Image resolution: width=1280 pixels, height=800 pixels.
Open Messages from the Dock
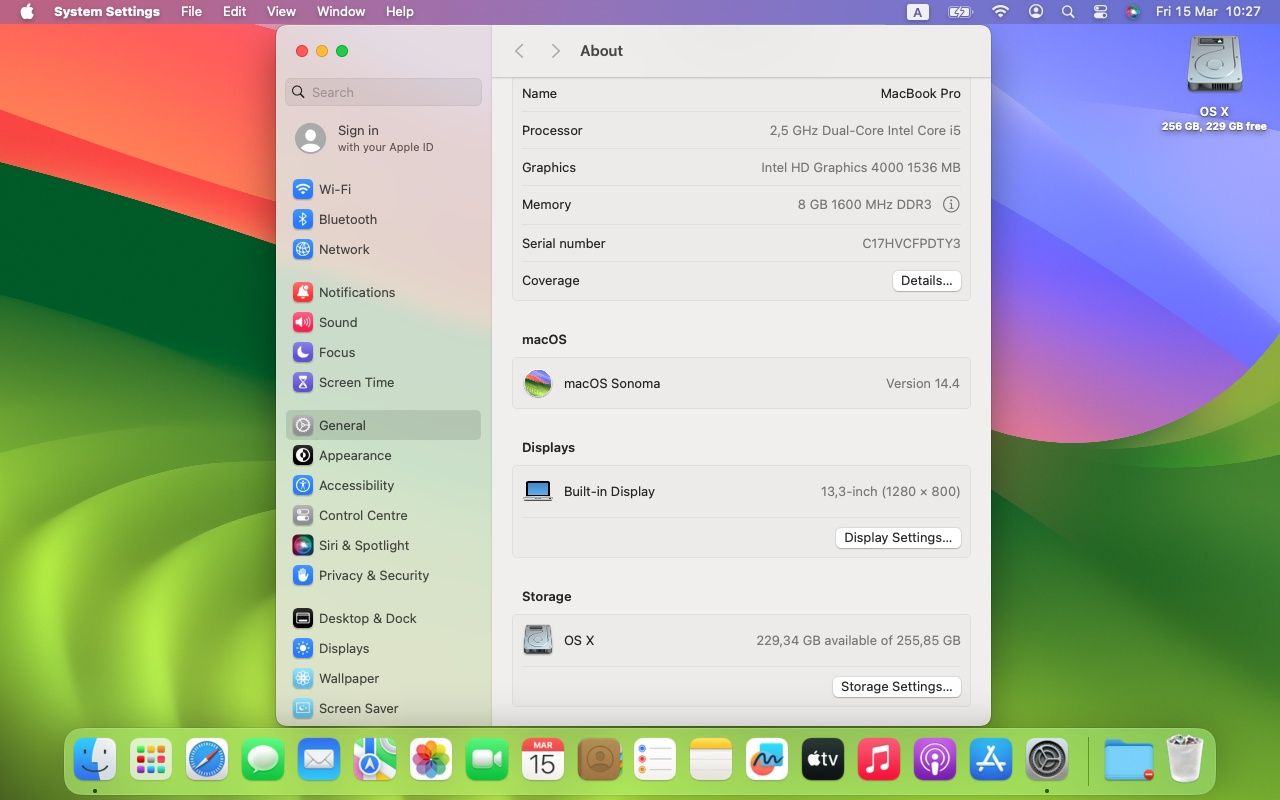[263, 760]
